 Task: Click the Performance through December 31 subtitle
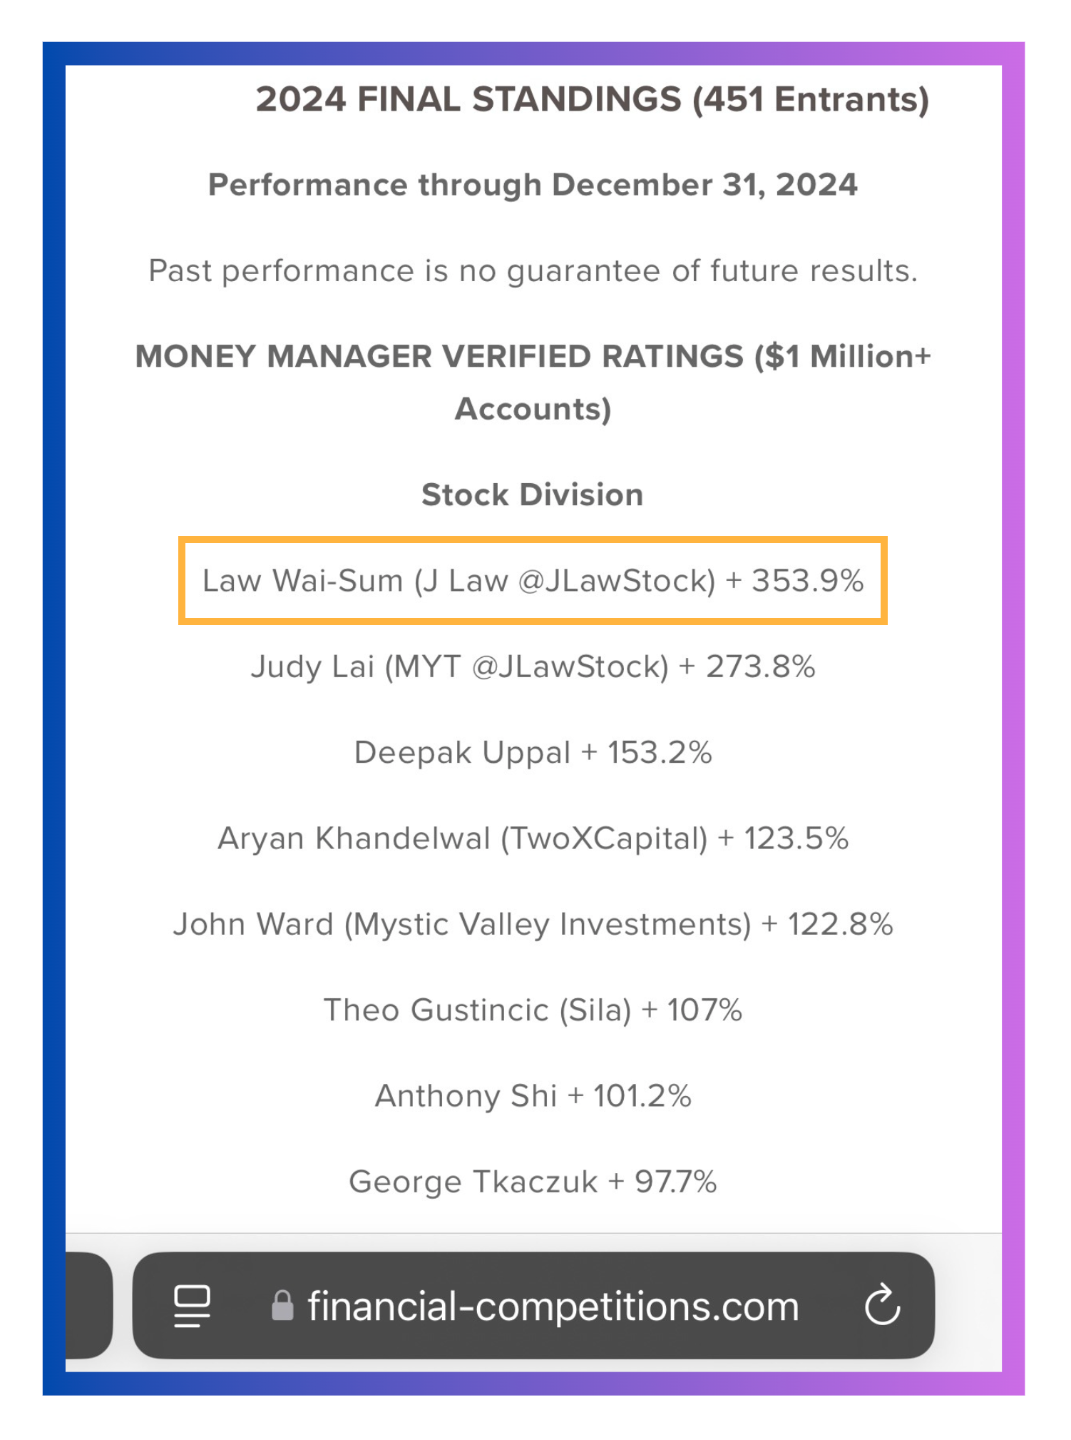tap(532, 185)
